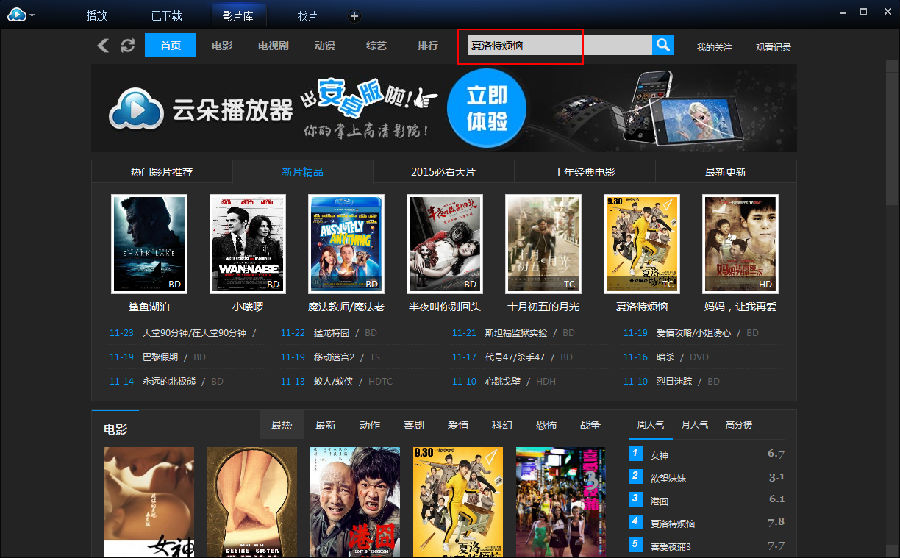Open the 夏洛特烦恼 poster thumbnail in featured row
Image resolution: width=900 pixels, height=558 pixels.
point(641,244)
